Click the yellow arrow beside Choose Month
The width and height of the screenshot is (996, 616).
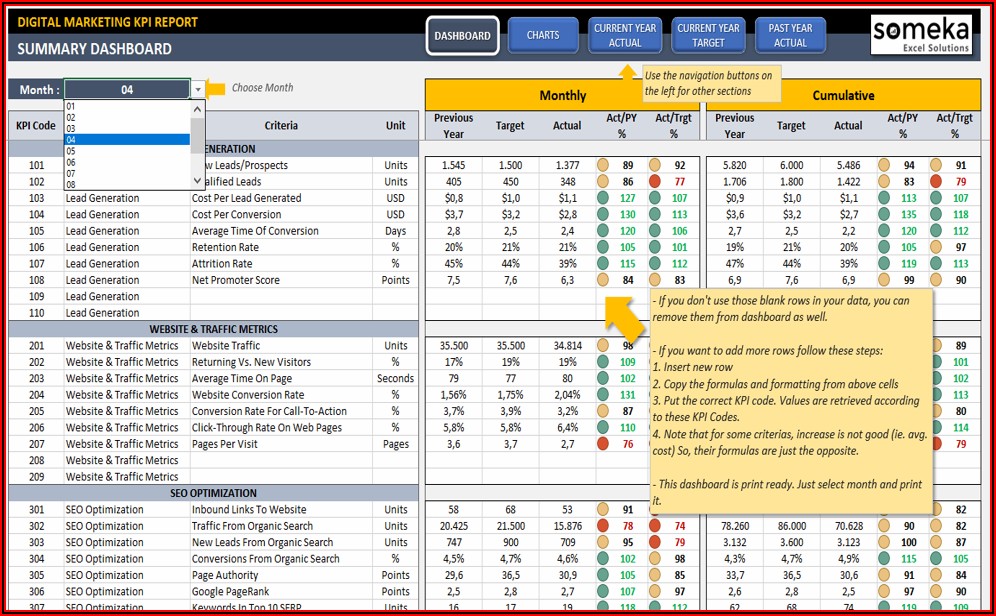click(215, 88)
